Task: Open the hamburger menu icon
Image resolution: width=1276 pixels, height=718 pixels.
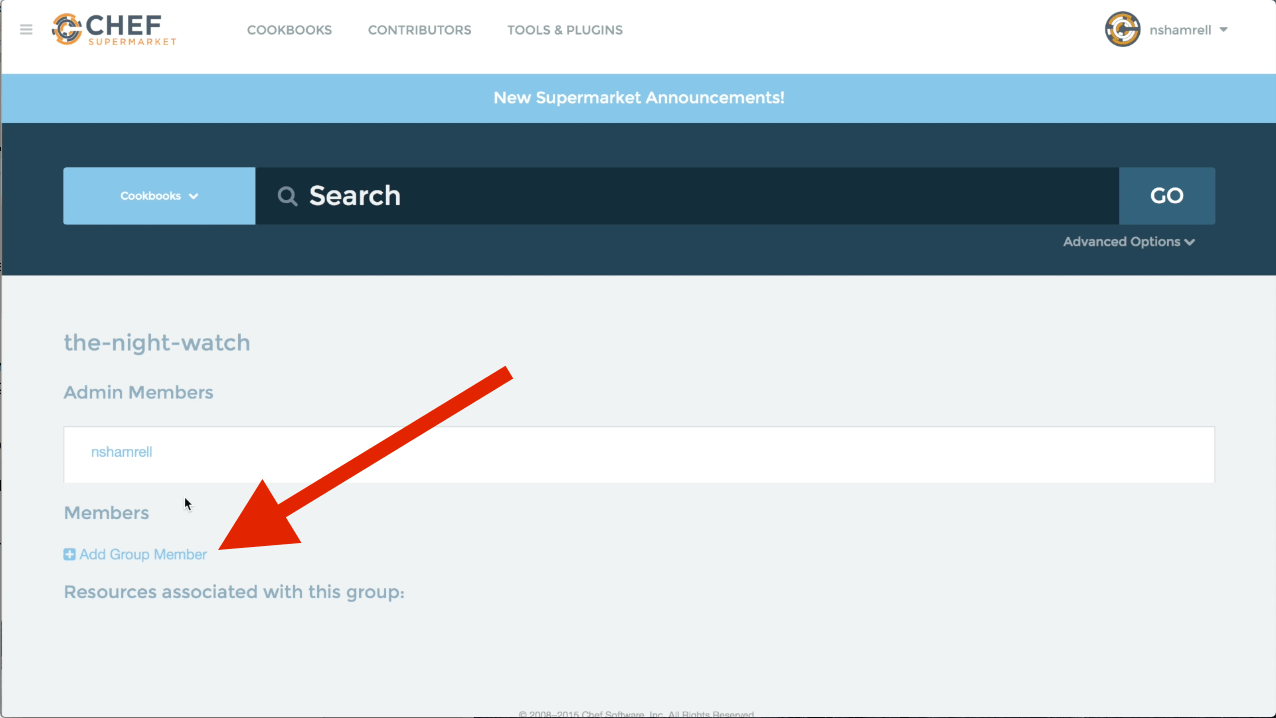Action: [x=26, y=30]
